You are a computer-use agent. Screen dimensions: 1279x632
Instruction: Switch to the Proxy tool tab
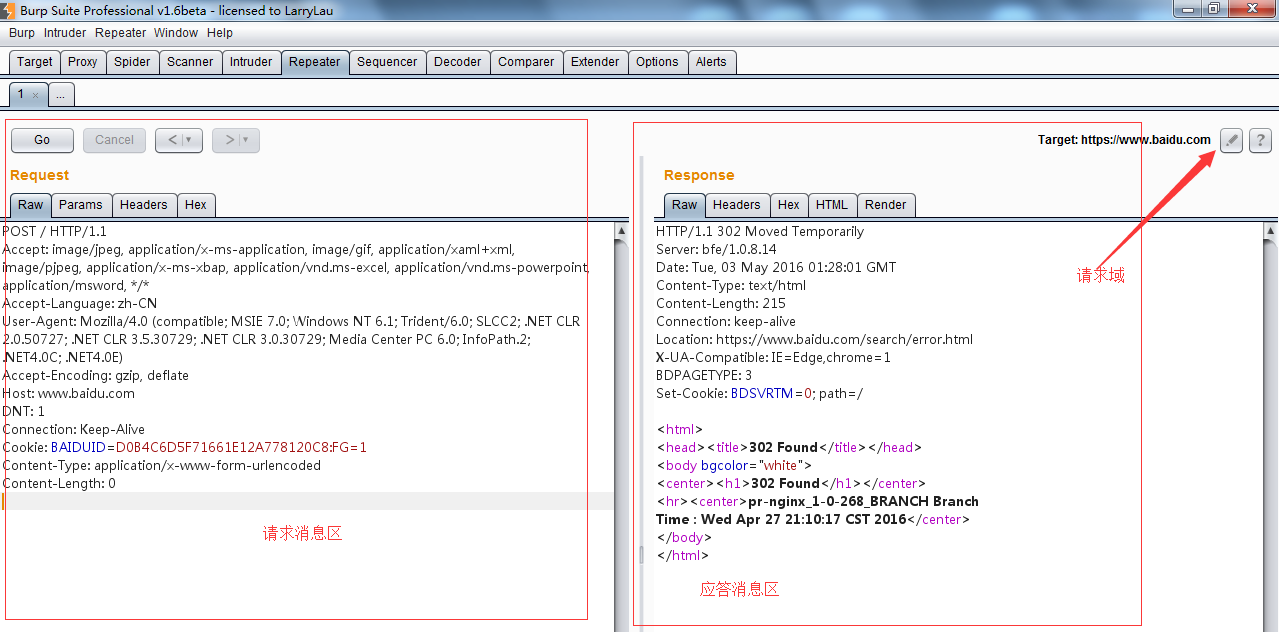82,62
